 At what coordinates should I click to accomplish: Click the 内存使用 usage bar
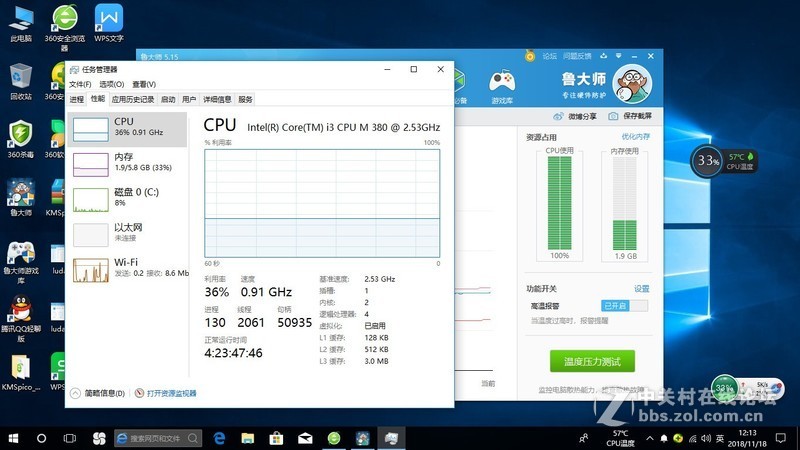(624, 203)
